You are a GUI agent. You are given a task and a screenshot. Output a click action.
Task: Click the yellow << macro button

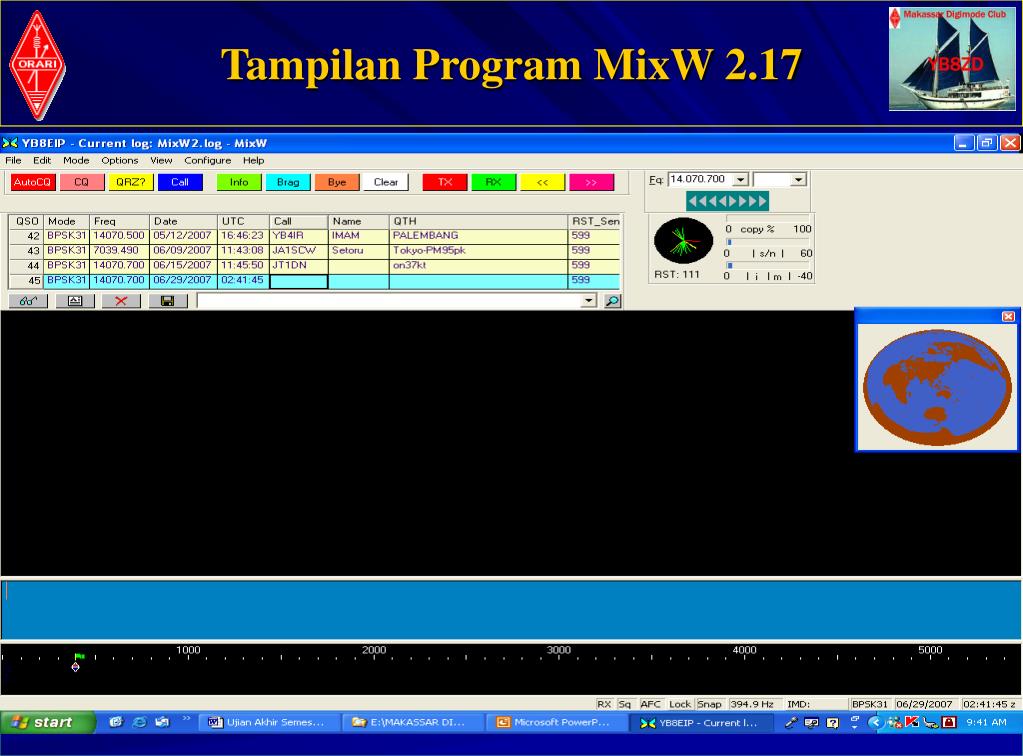tap(542, 182)
